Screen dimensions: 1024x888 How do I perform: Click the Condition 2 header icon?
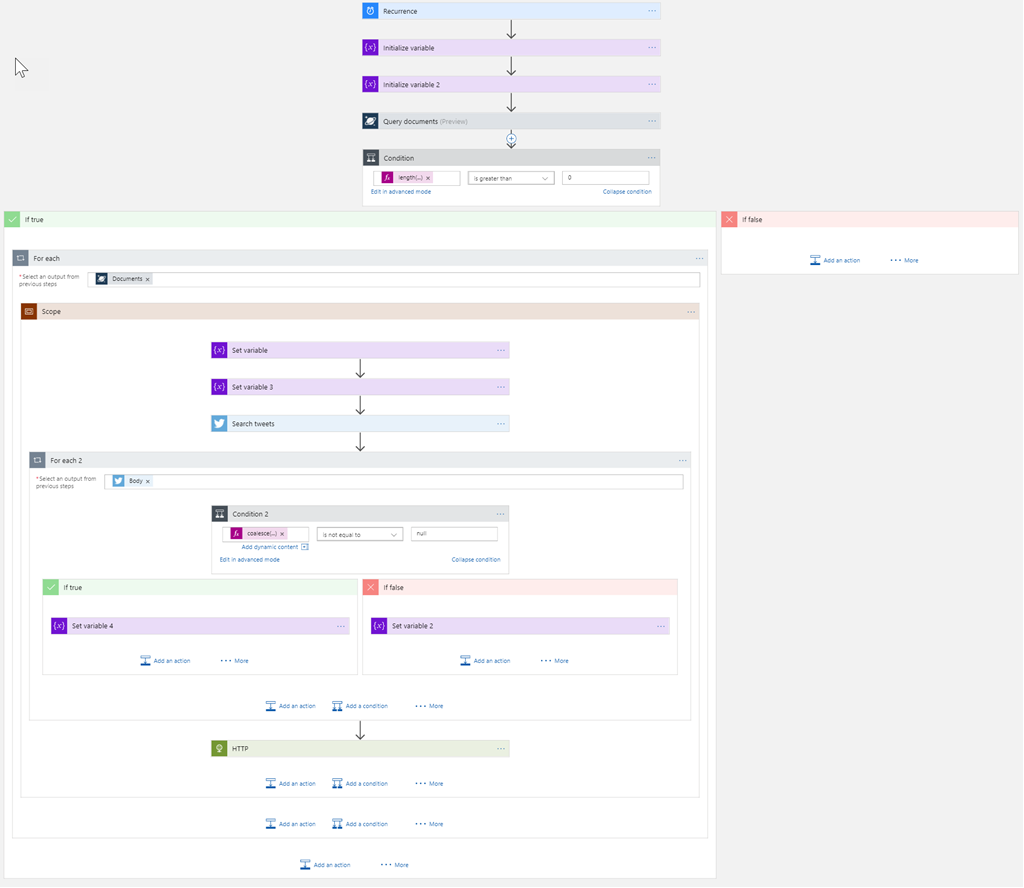coord(220,513)
